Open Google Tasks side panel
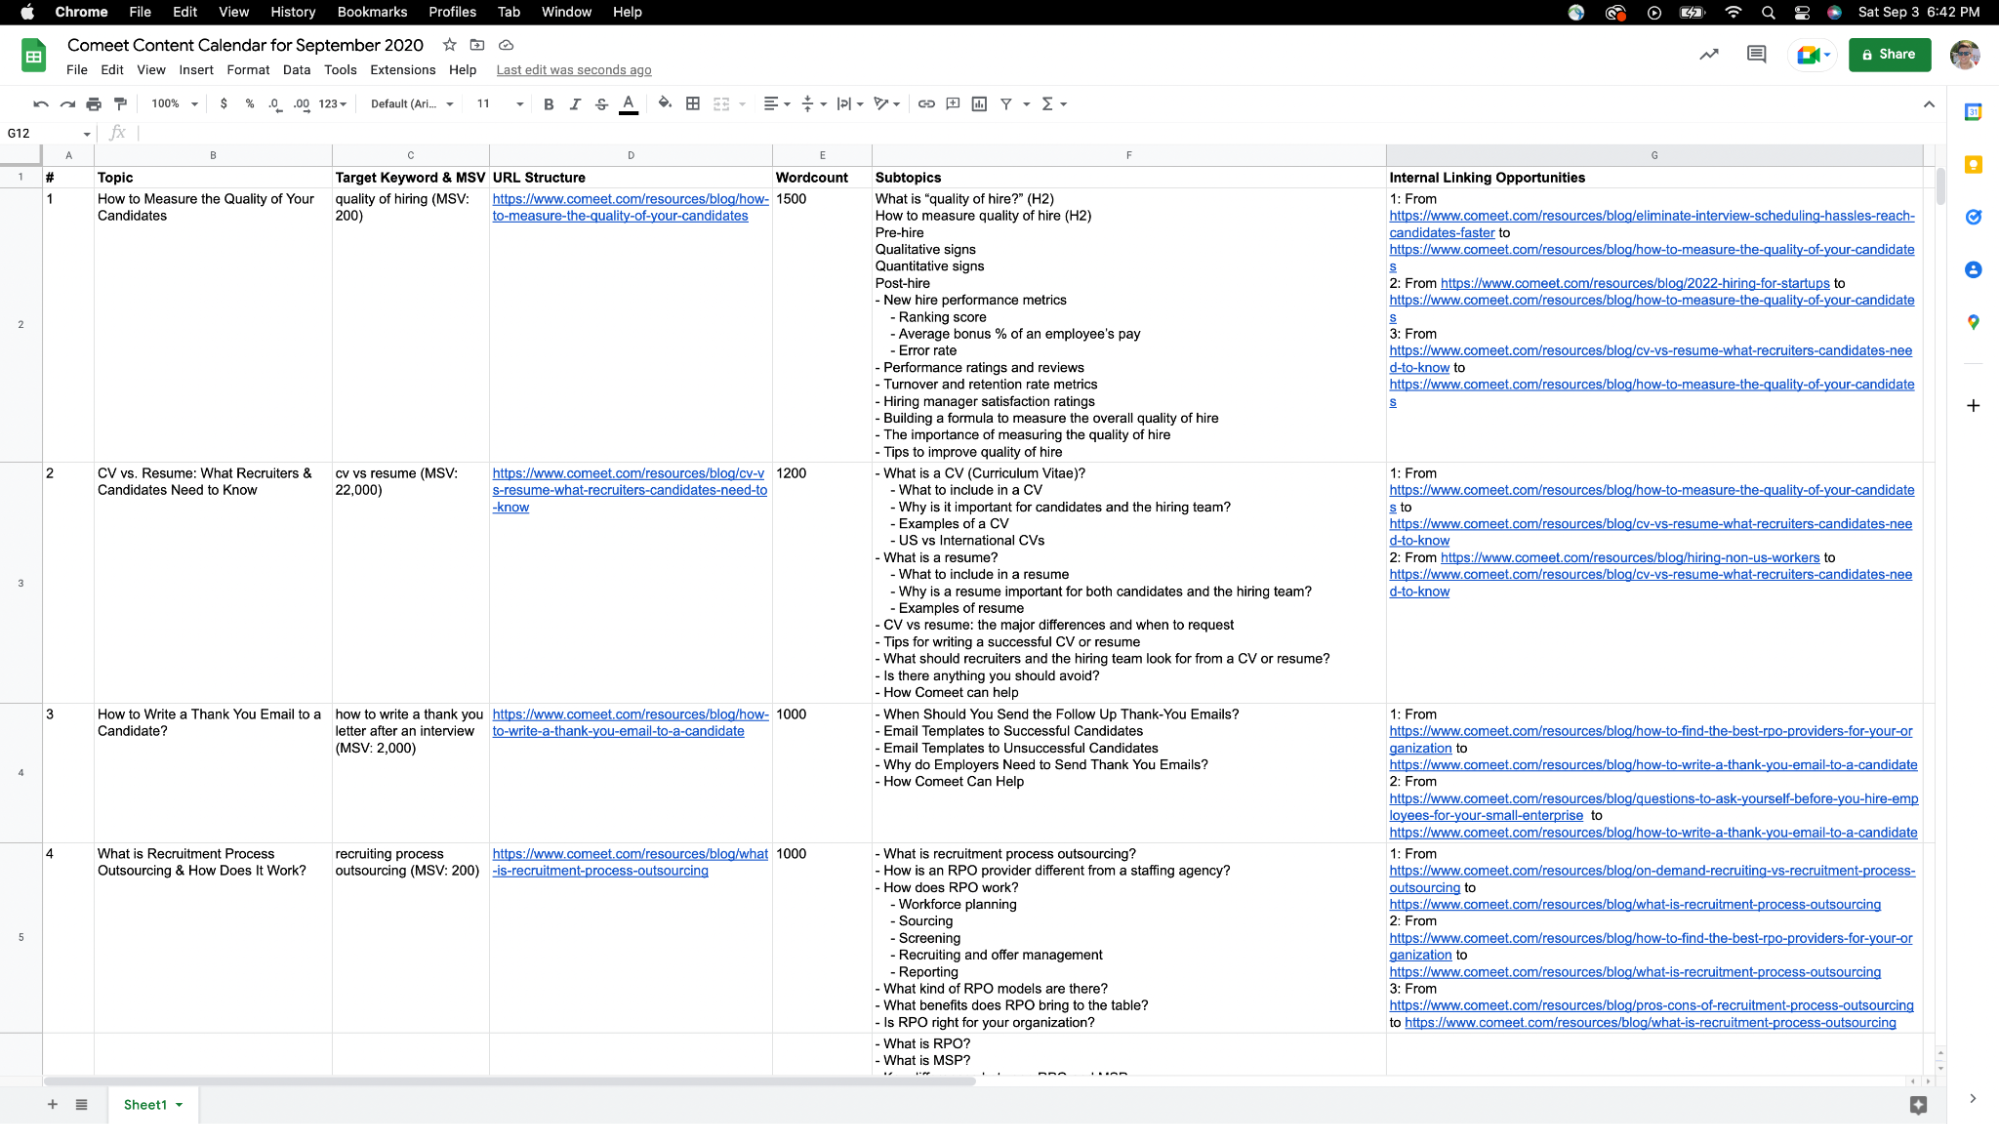Screen dimensions: 1999x1125 1973,217
